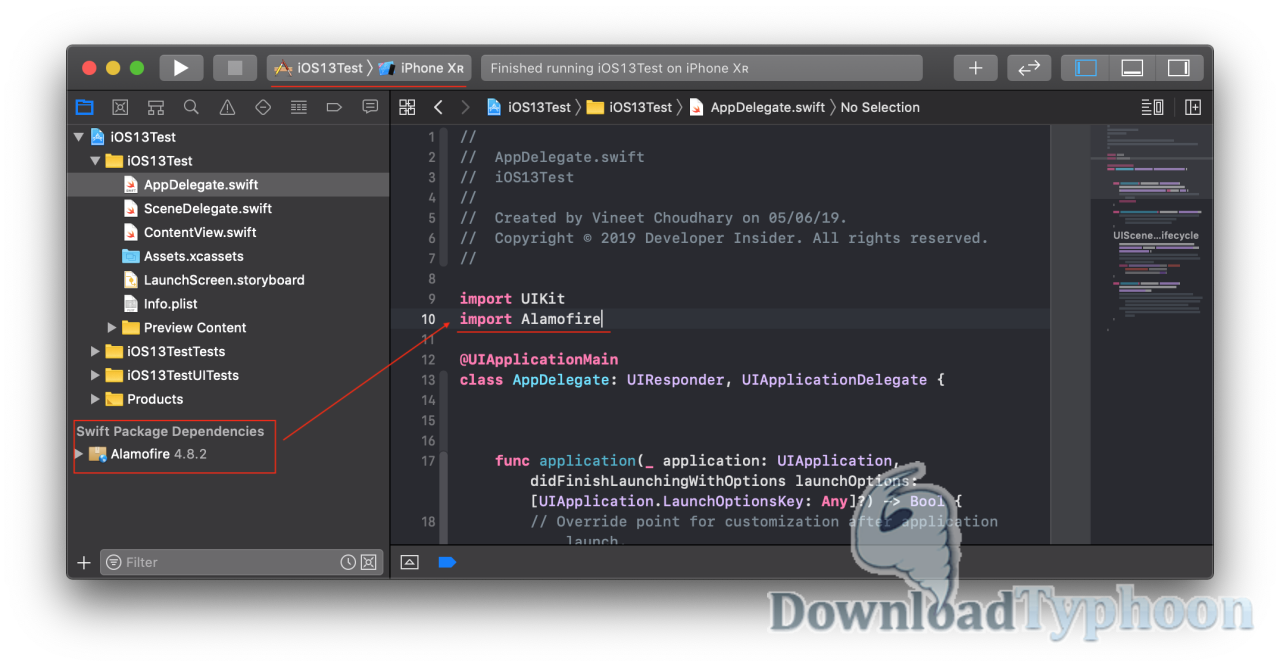Open the Issue navigator tab
The height and width of the screenshot is (667, 1280).
click(x=227, y=107)
